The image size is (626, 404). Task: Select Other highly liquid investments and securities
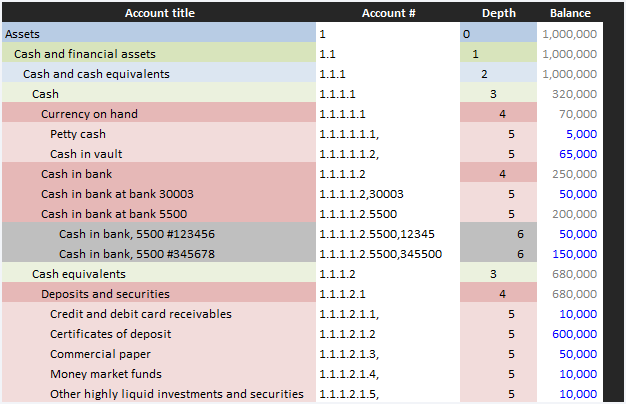pyautogui.click(x=177, y=394)
